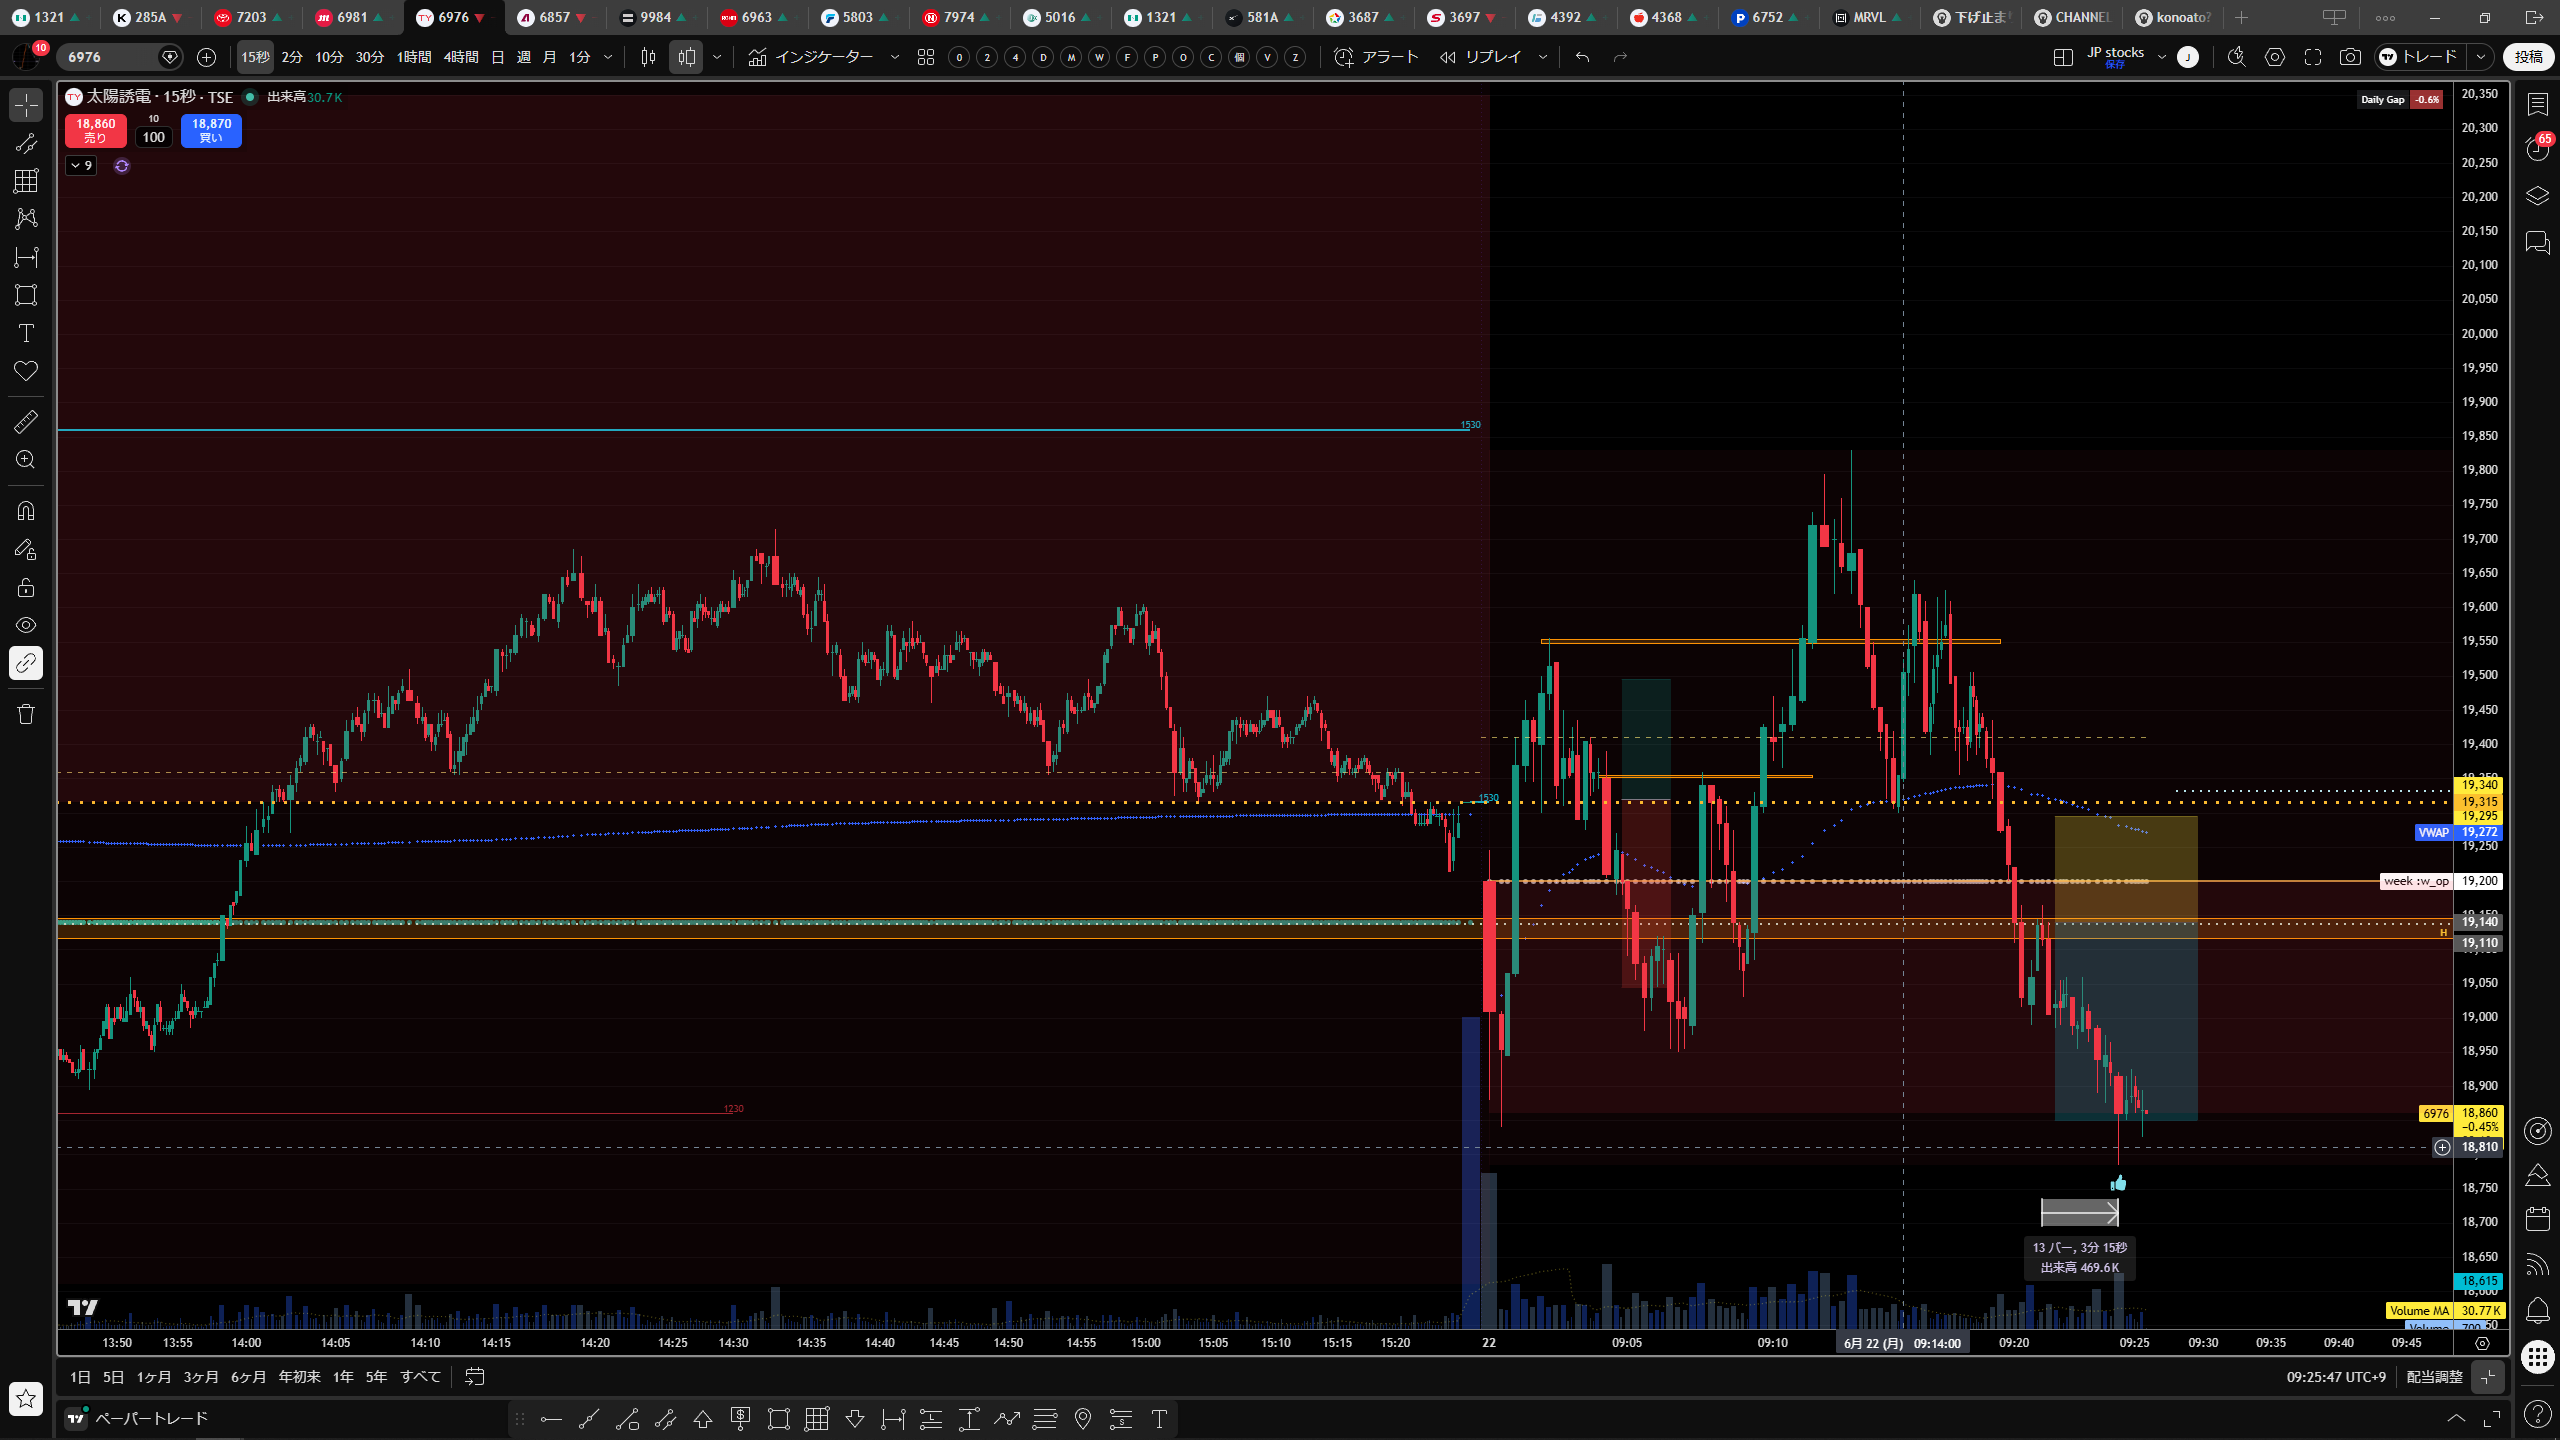Click the 投稿 publish button
Screen dimensions: 2560x1440
(x=2528, y=57)
